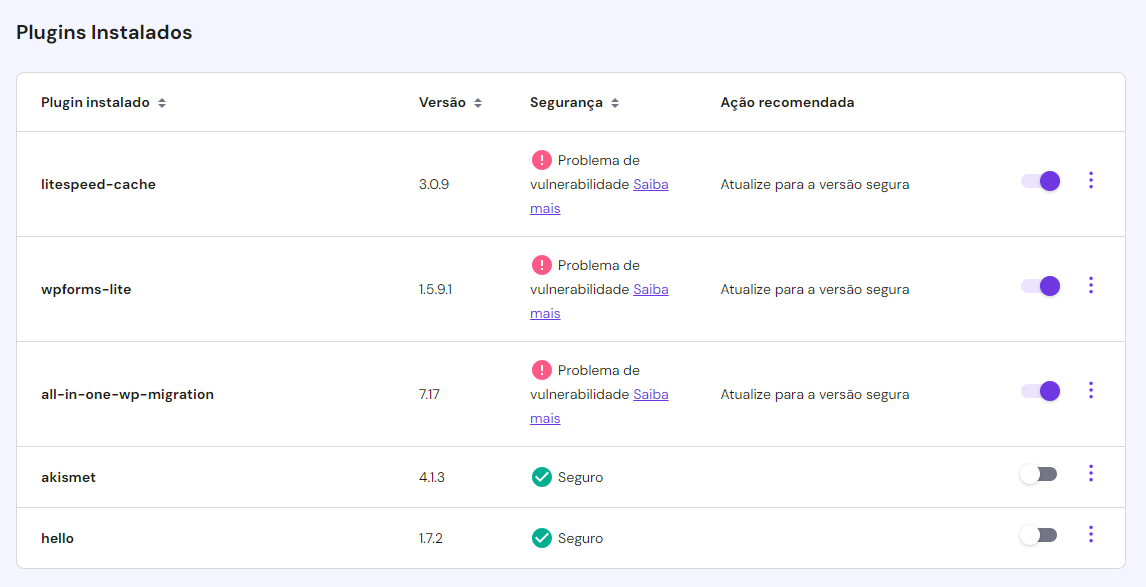Click the three-dot menu icon for akismet
This screenshot has width=1146, height=587.
click(x=1091, y=473)
